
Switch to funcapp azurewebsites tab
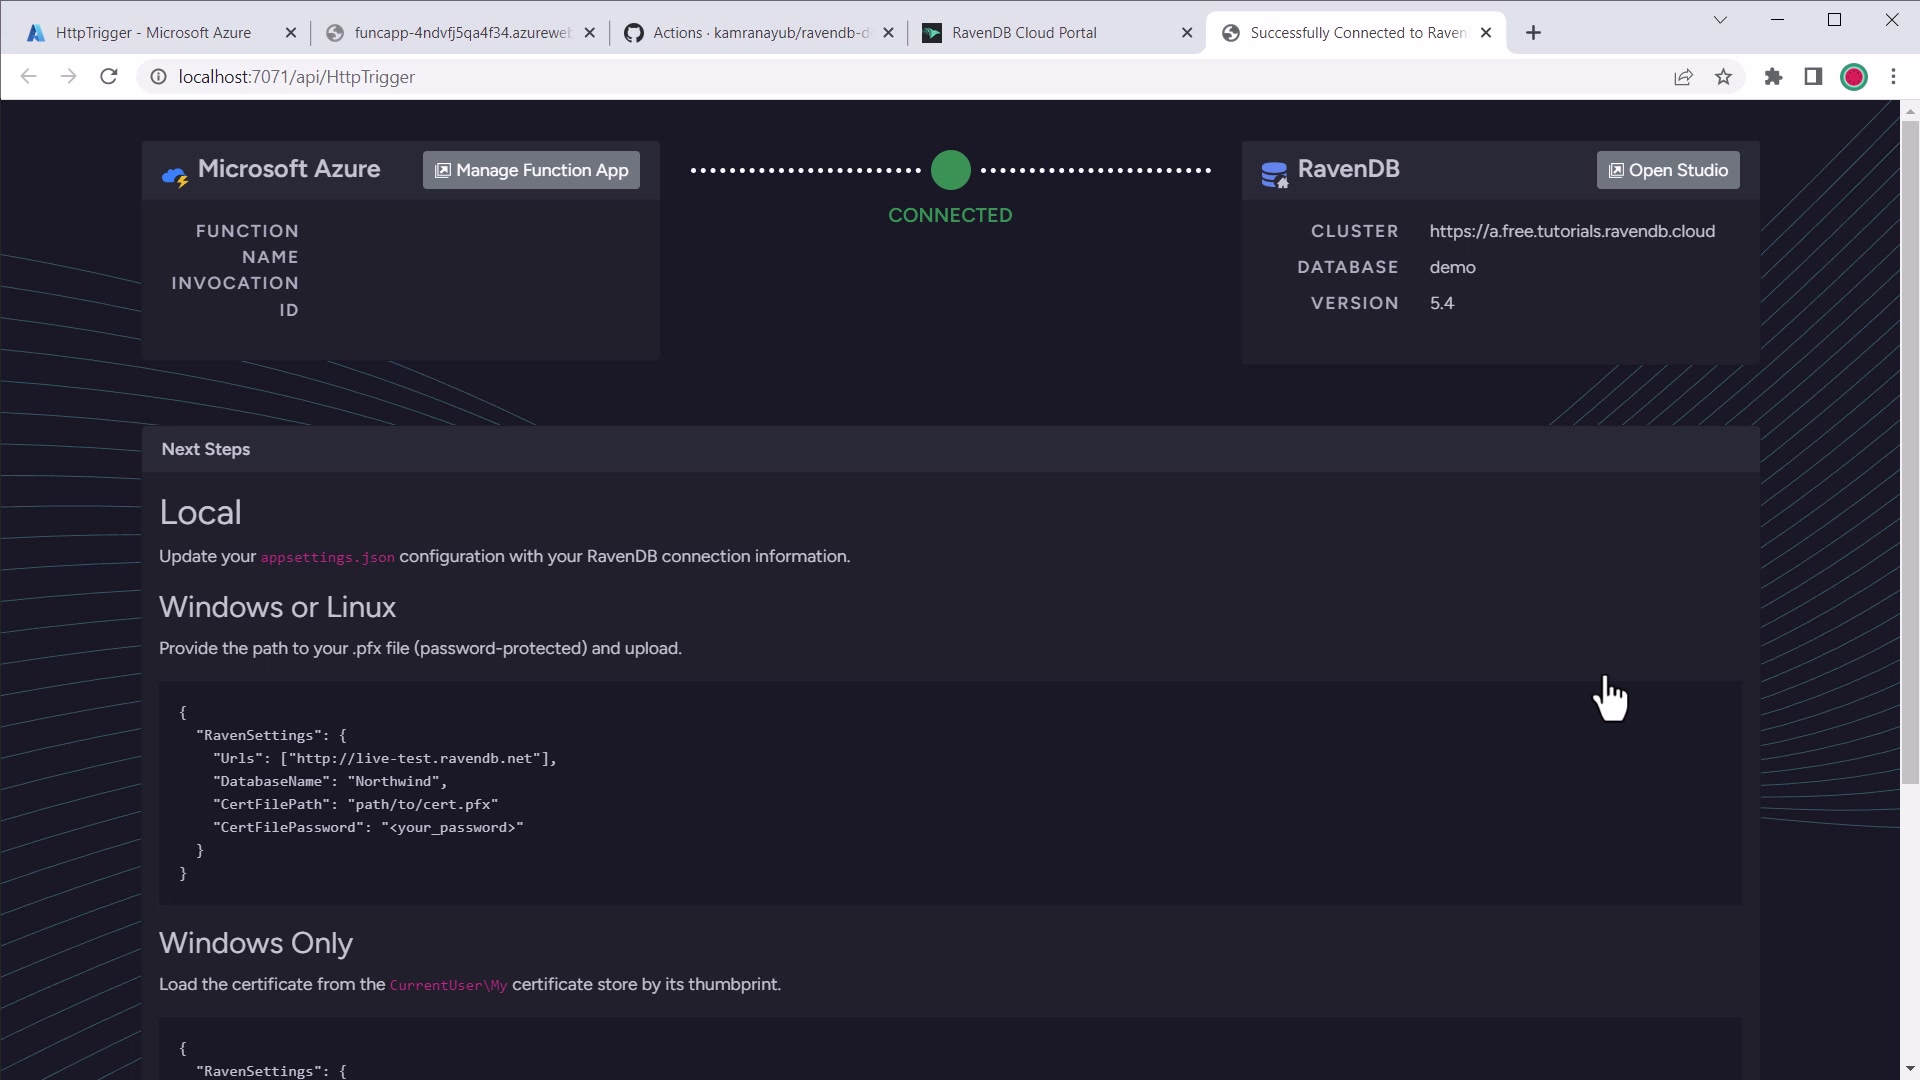click(x=460, y=33)
